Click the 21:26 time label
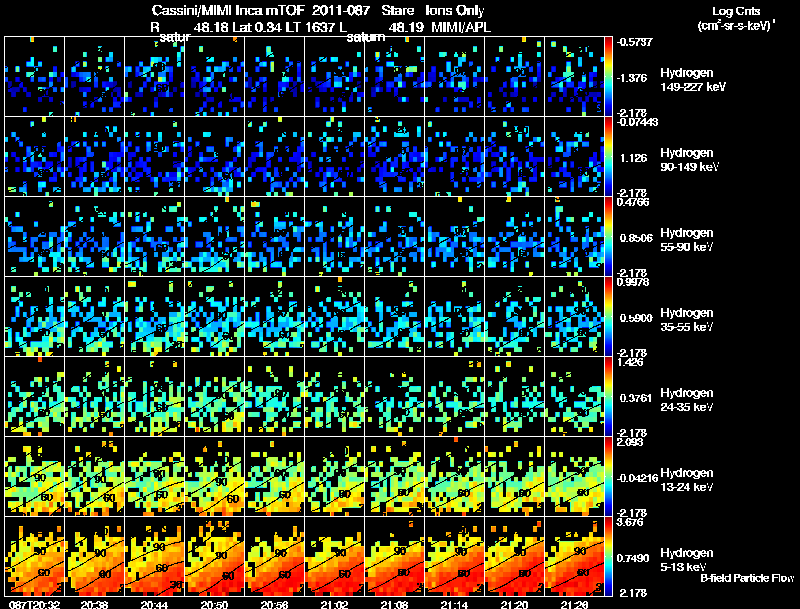Image resolution: width=800 pixels, height=609 pixels. coord(575,604)
